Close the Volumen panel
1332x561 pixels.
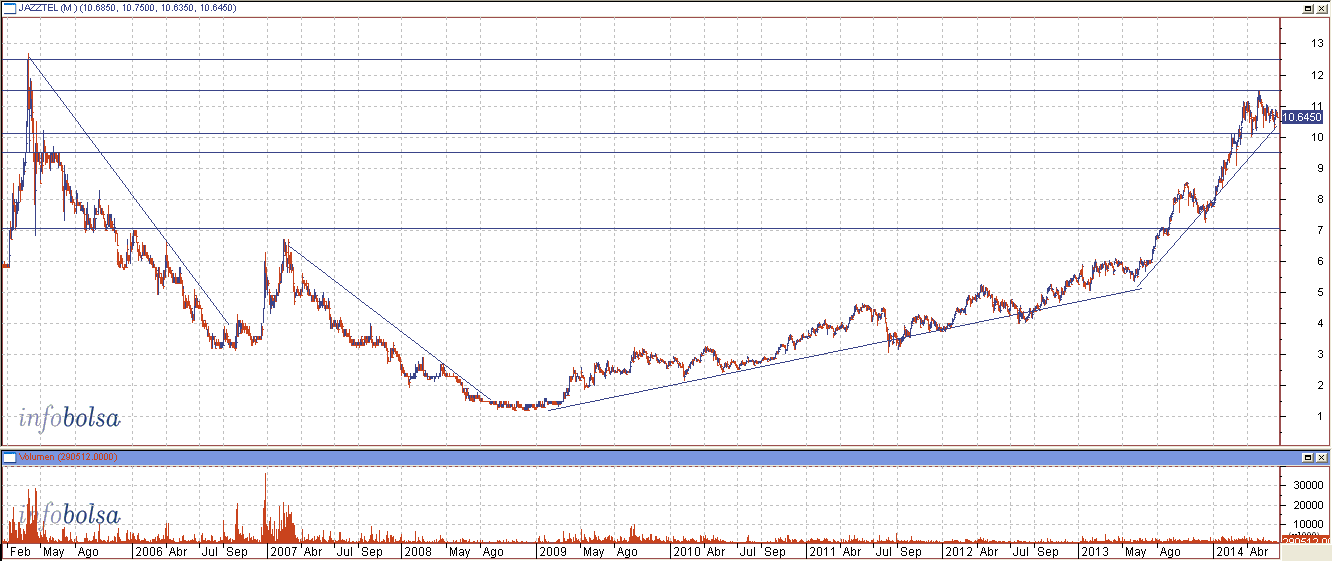coord(1321,457)
